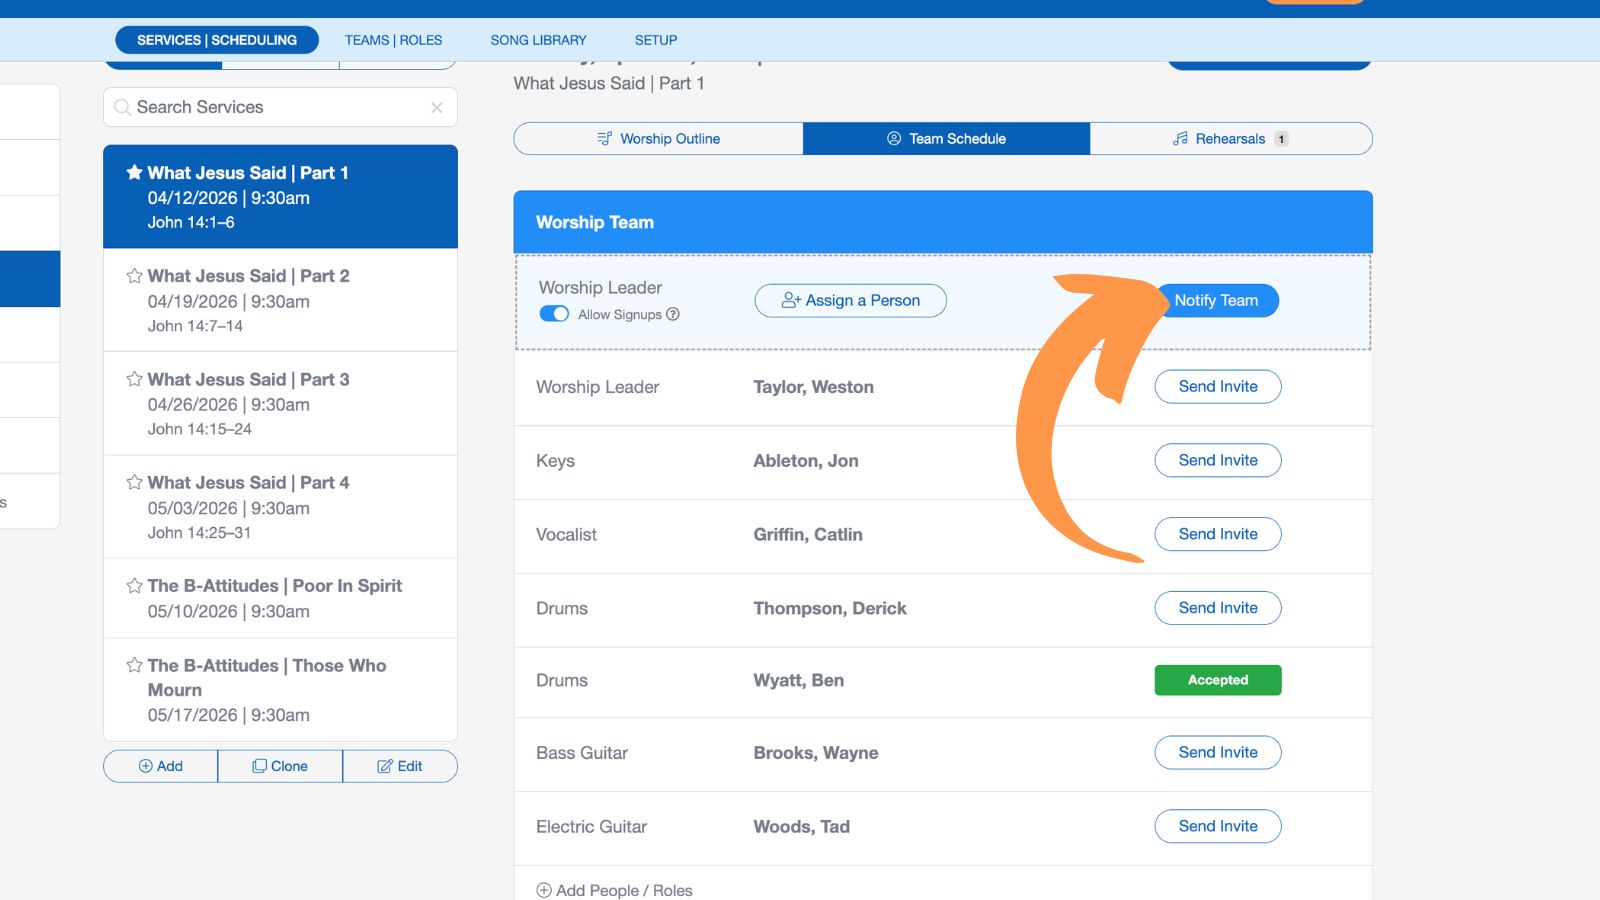
Task: Toggle the Allow Signups switch off
Action: coord(554,314)
